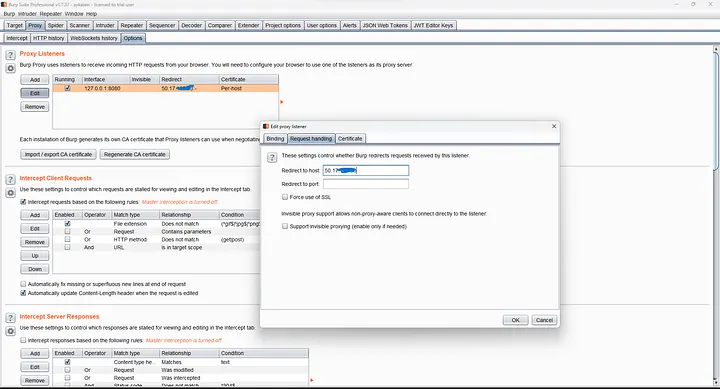
Task: Move client request rule Up
Action: point(35,255)
